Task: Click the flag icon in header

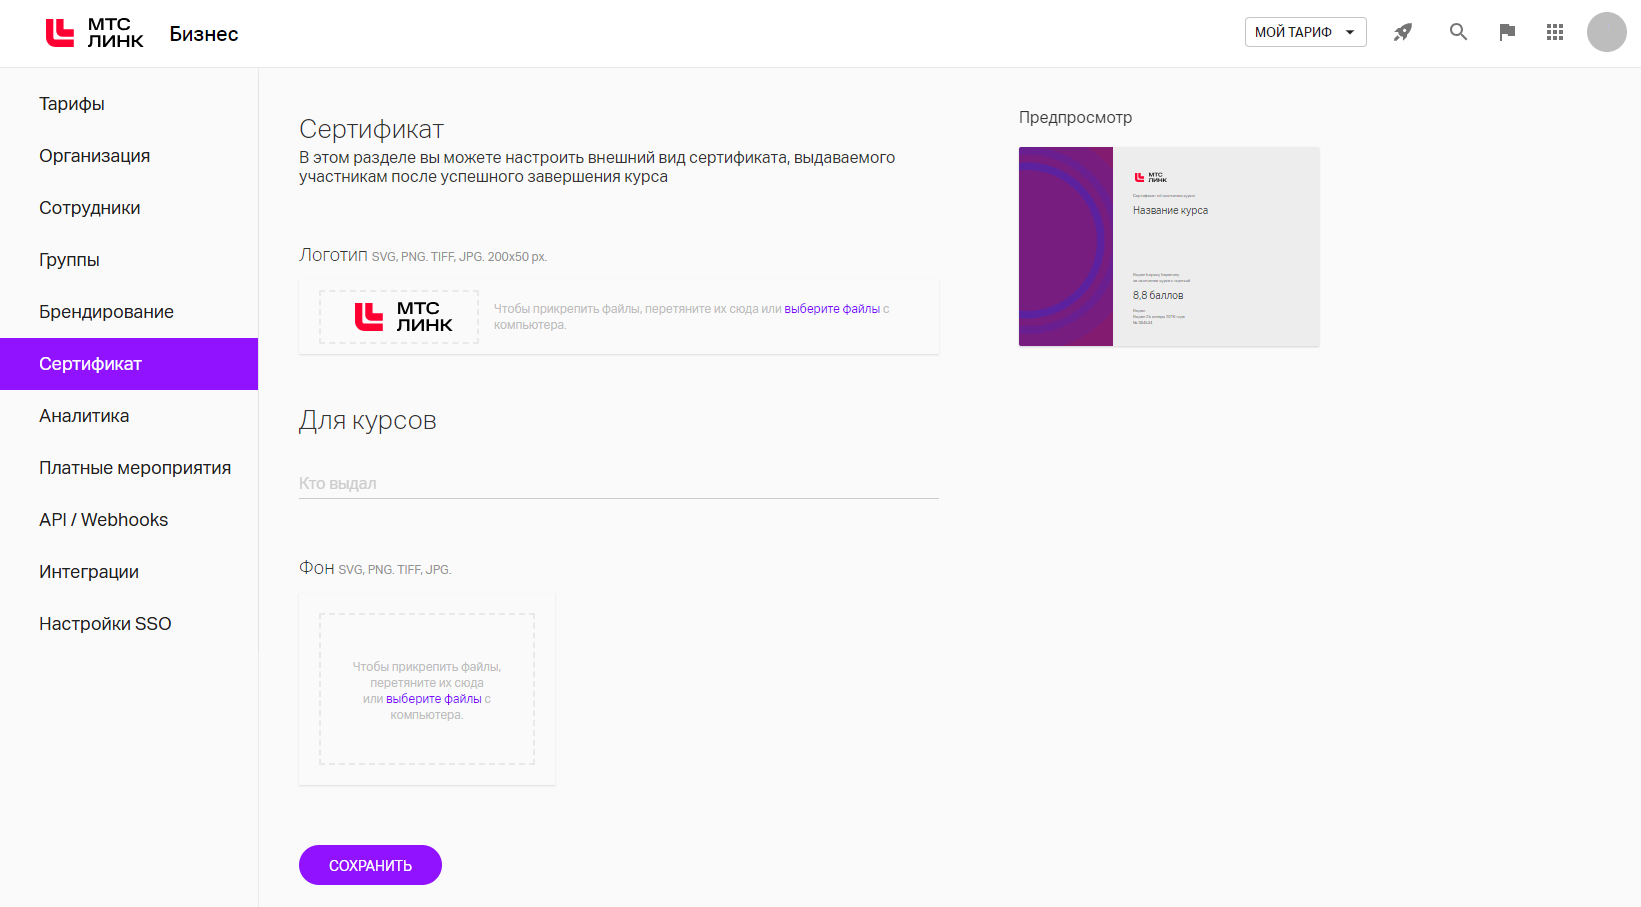Action: click(1507, 32)
